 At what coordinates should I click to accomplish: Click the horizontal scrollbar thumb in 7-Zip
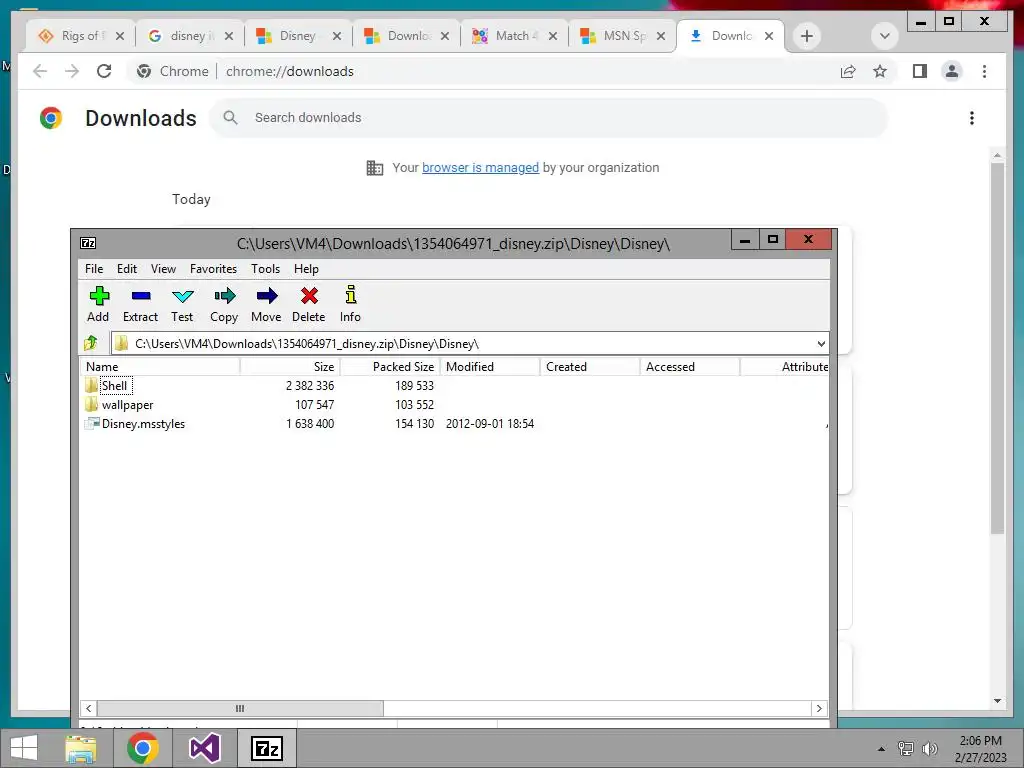click(x=240, y=709)
